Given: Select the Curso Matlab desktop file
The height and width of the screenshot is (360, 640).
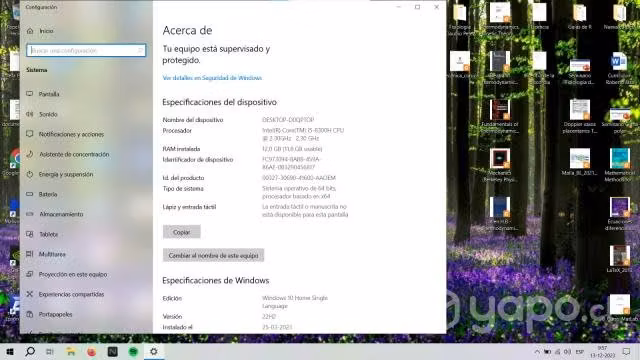Looking at the screenshot, I should click(x=619, y=308).
